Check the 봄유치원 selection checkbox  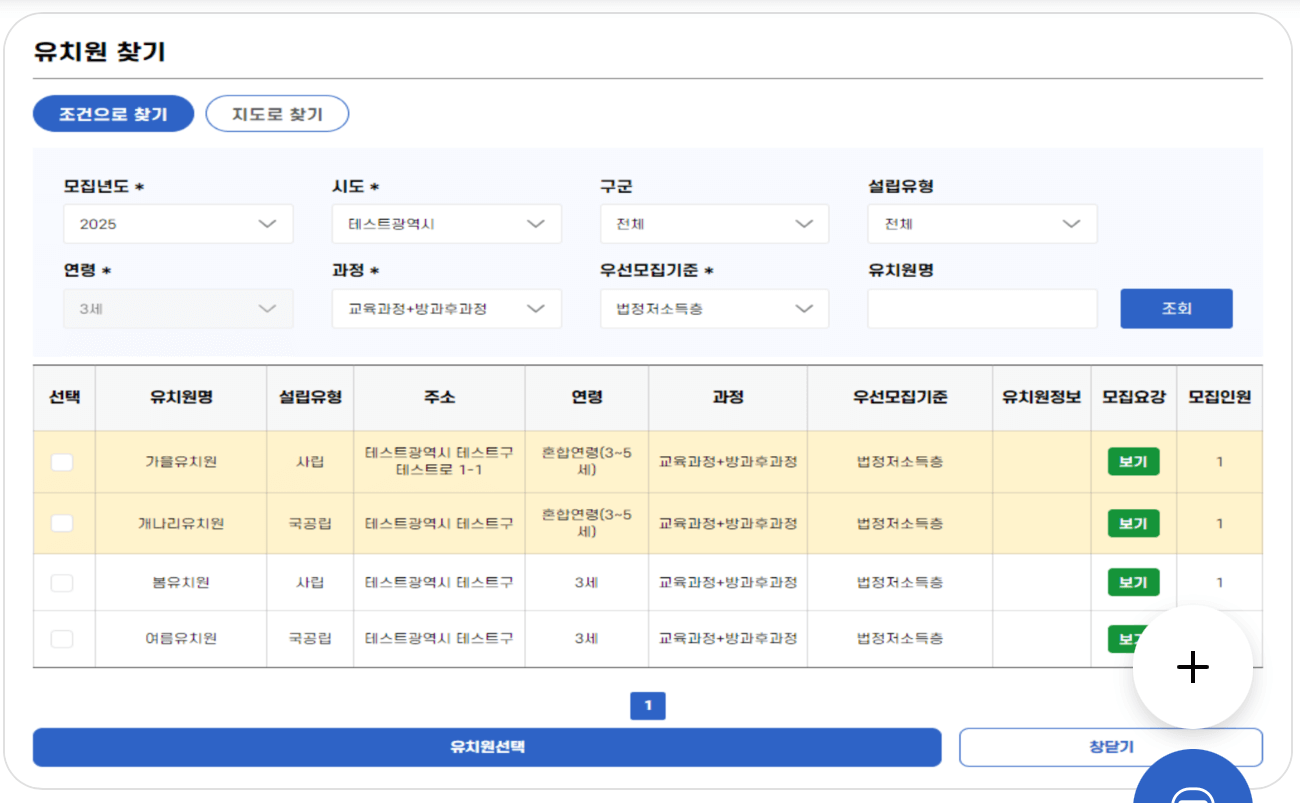(62, 582)
